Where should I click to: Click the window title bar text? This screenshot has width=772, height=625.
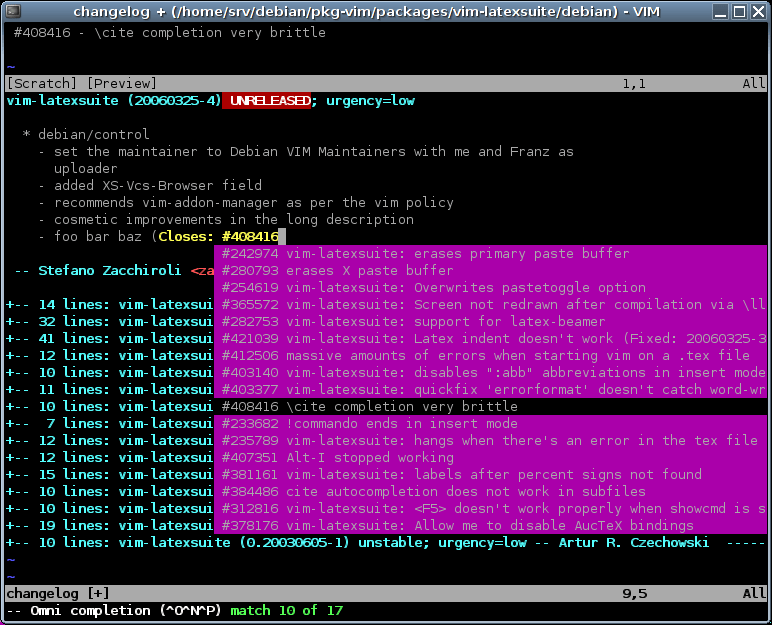[x=366, y=11]
